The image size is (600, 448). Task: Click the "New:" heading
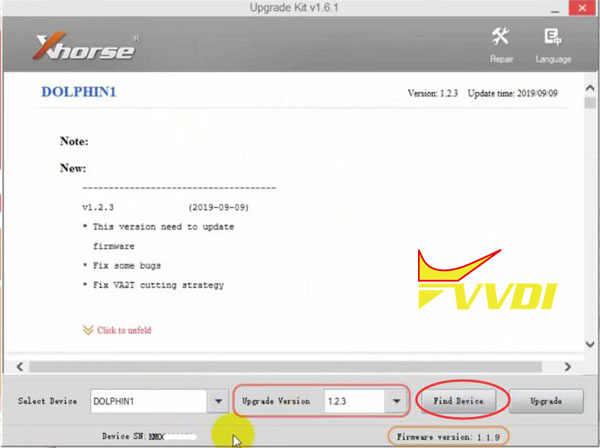click(73, 168)
